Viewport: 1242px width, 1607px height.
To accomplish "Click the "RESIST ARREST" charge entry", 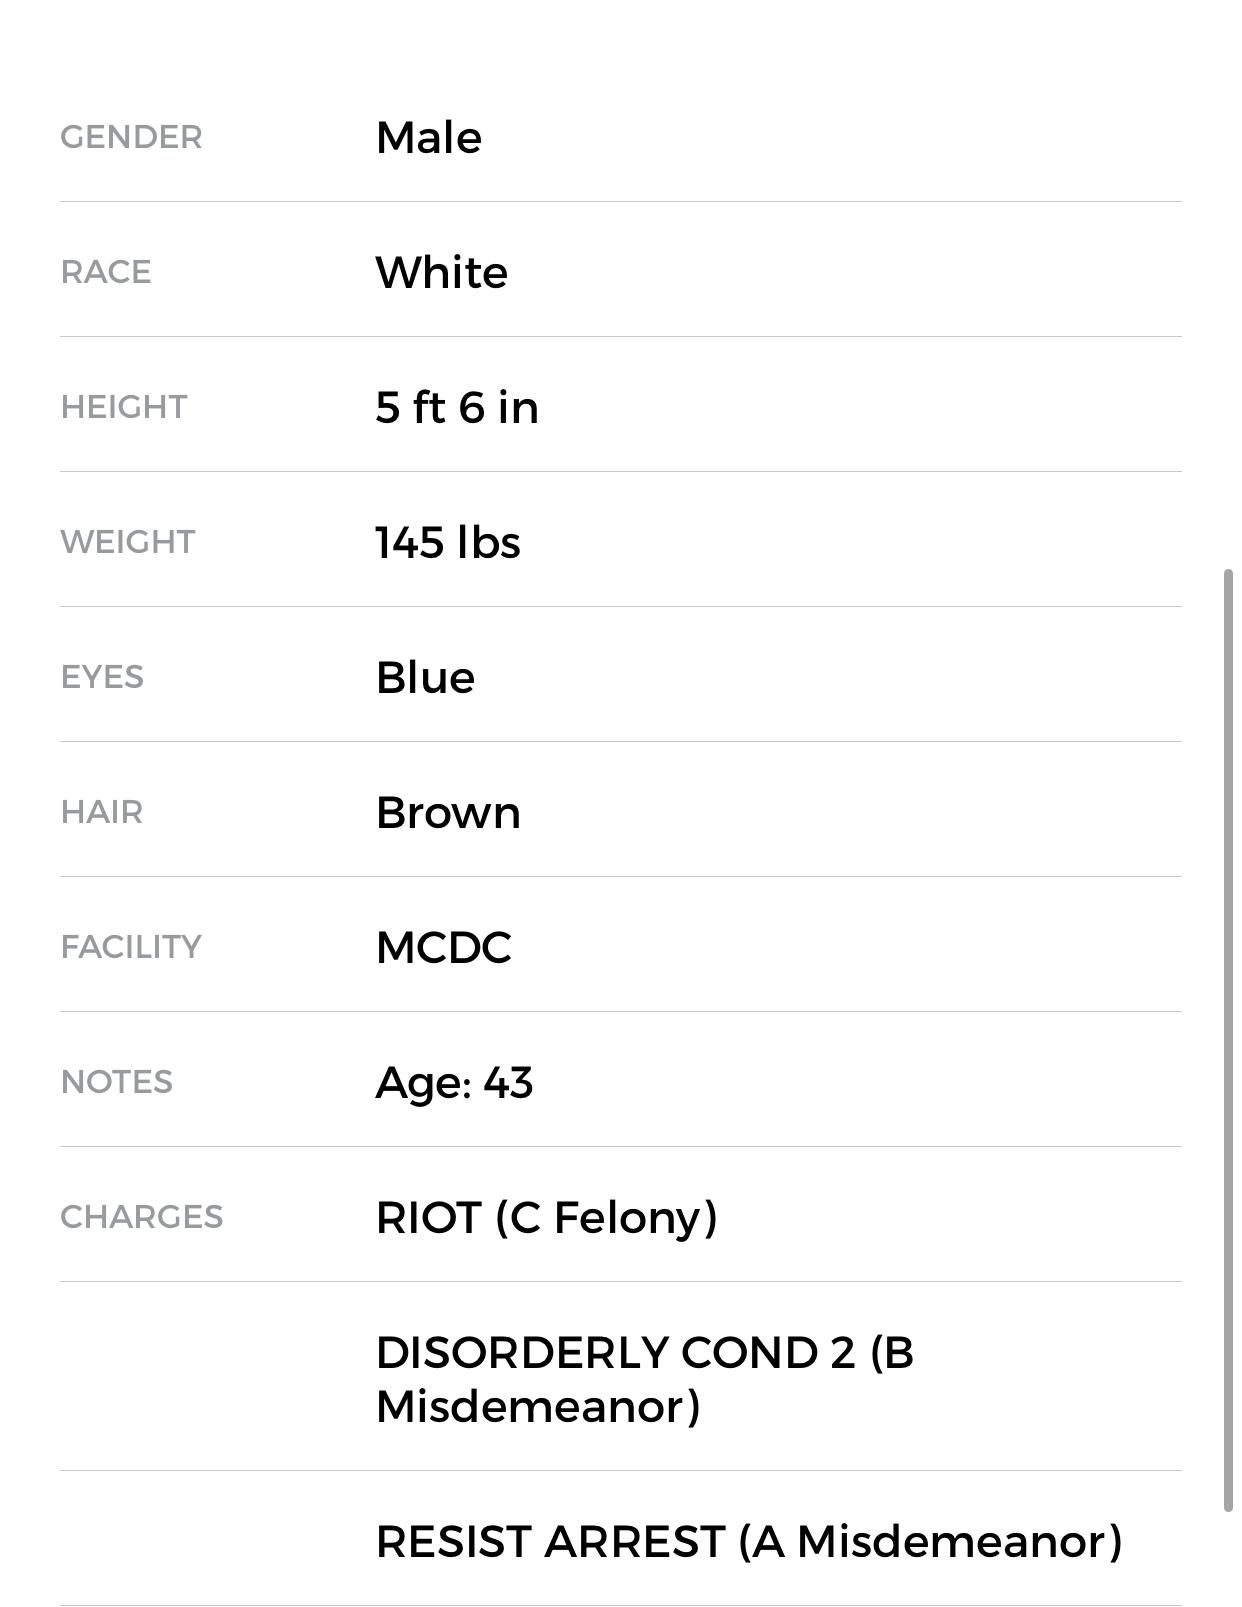I will (749, 1542).
